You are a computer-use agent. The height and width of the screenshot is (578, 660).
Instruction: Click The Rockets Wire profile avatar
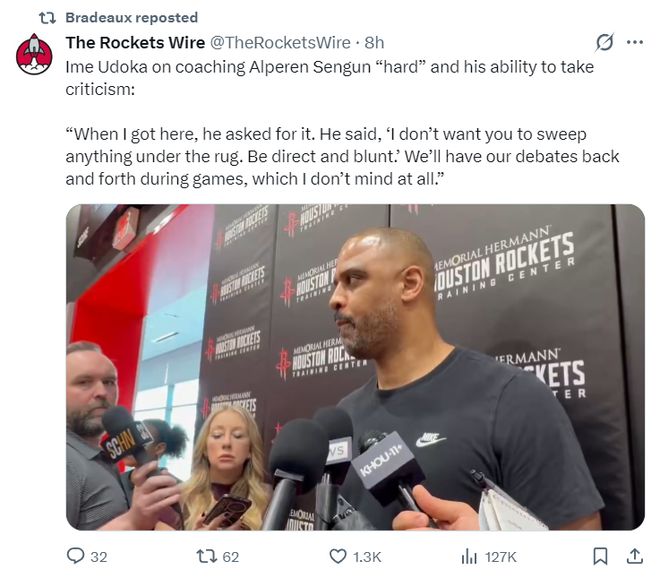point(34,55)
